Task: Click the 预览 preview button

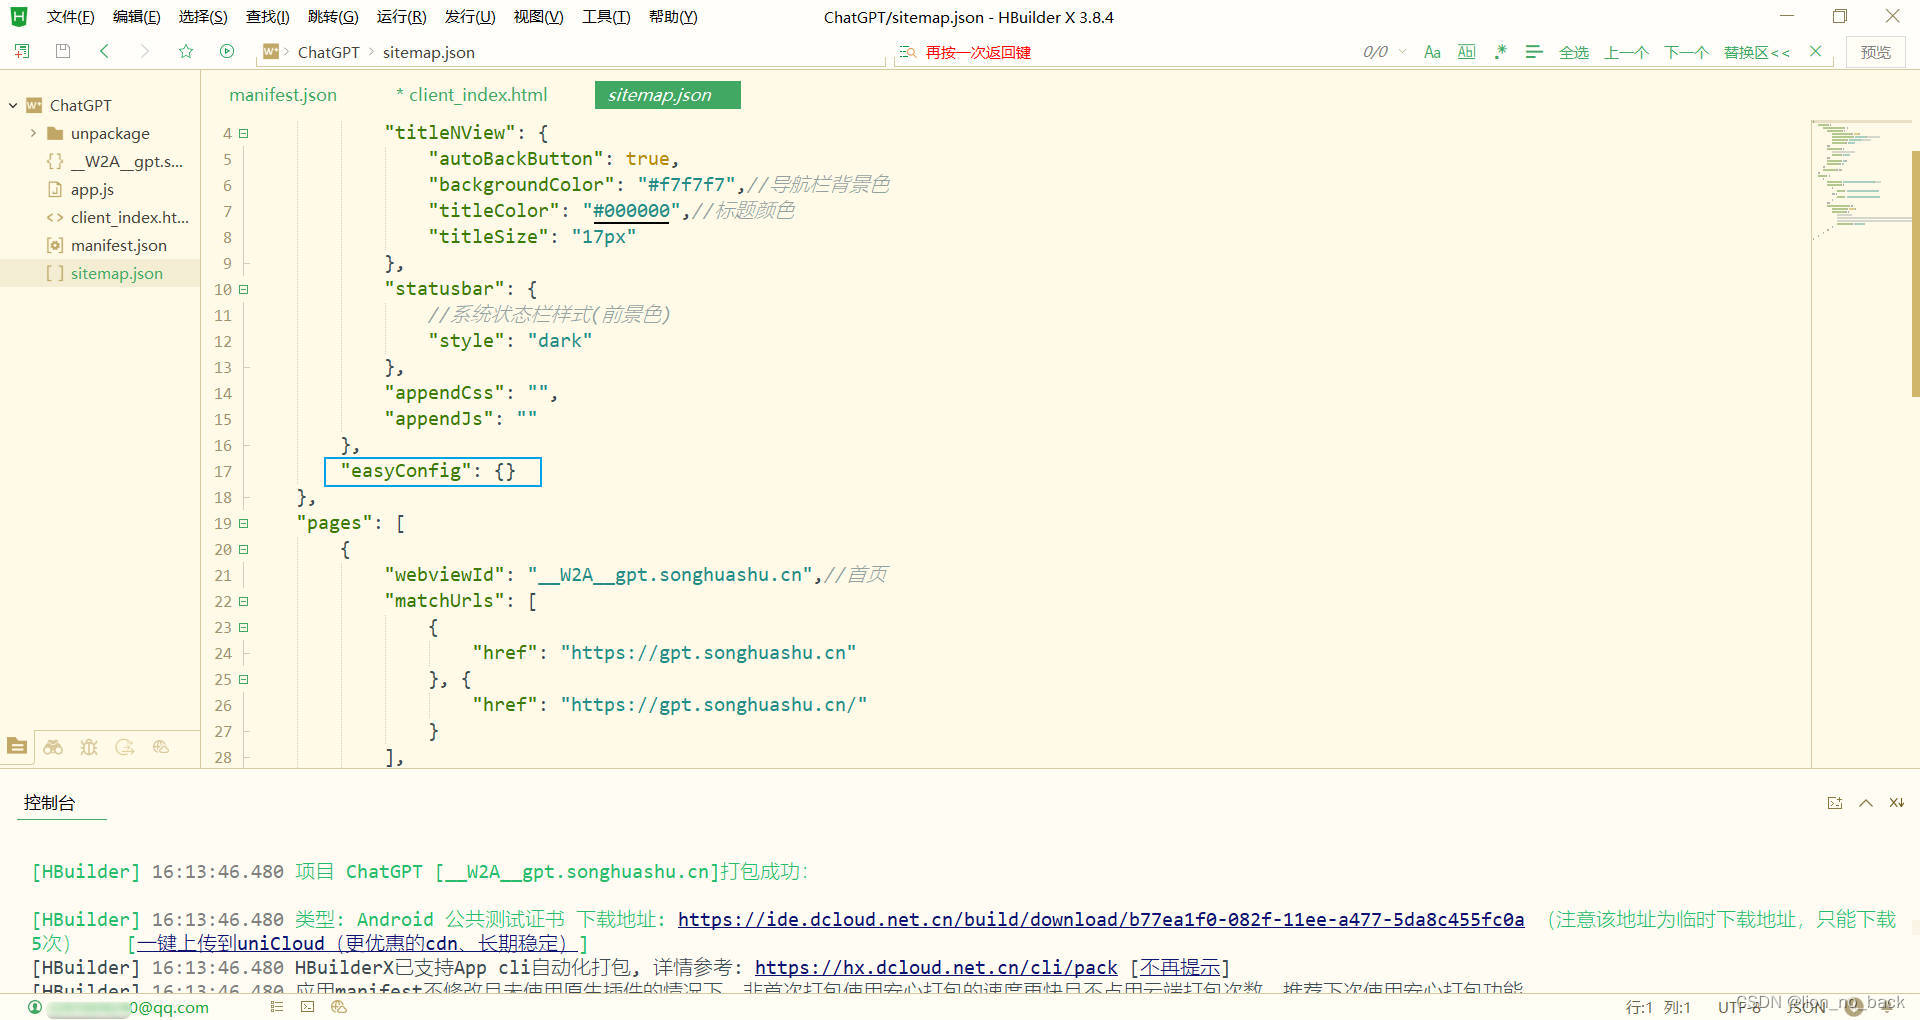Action: point(1876,52)
